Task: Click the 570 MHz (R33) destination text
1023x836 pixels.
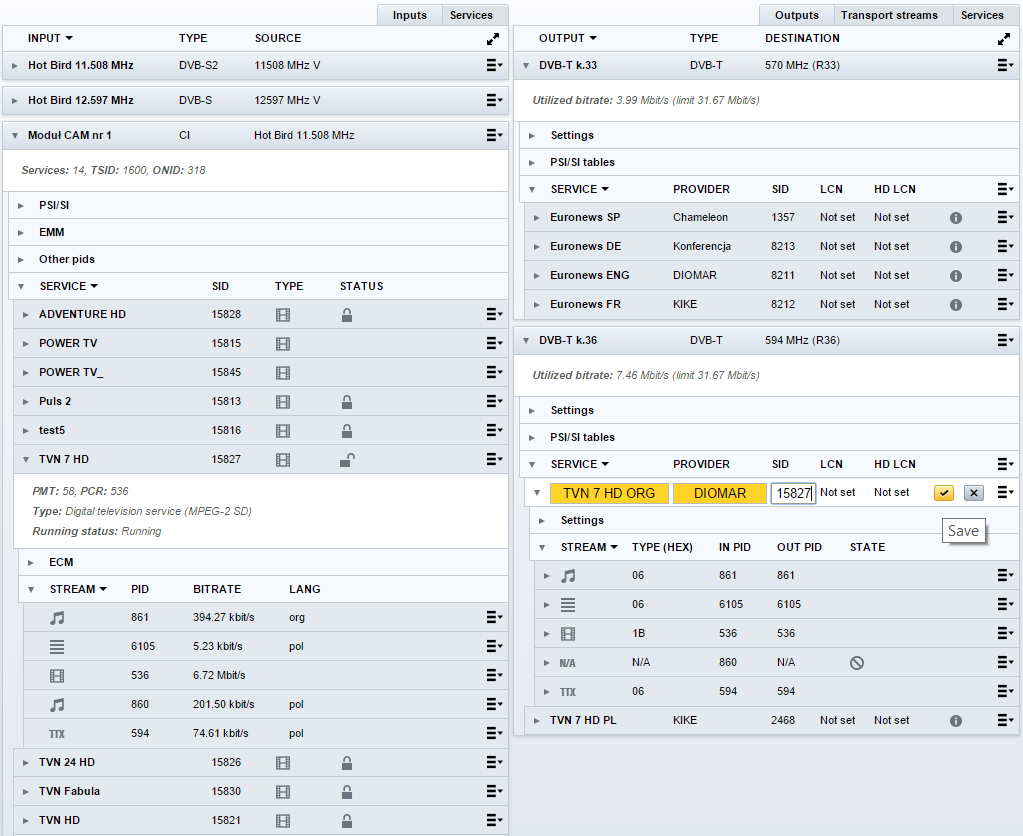Action: (x=802, y=65)
